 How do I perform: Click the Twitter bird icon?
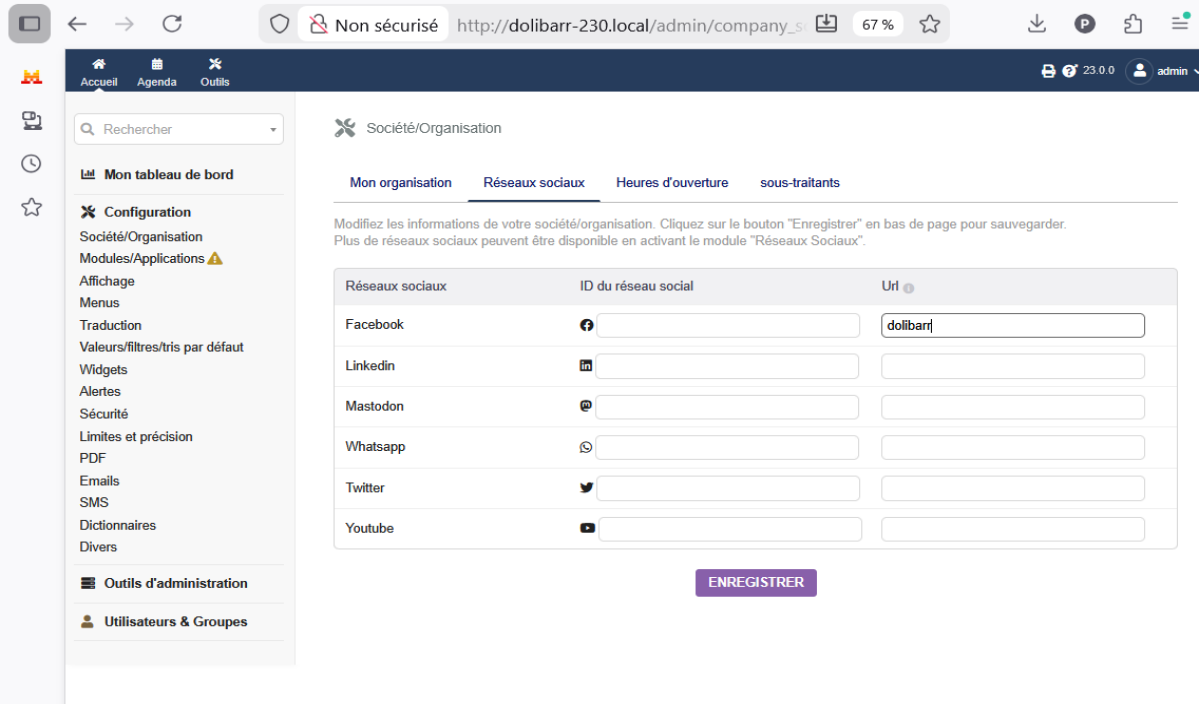point(587,488)
